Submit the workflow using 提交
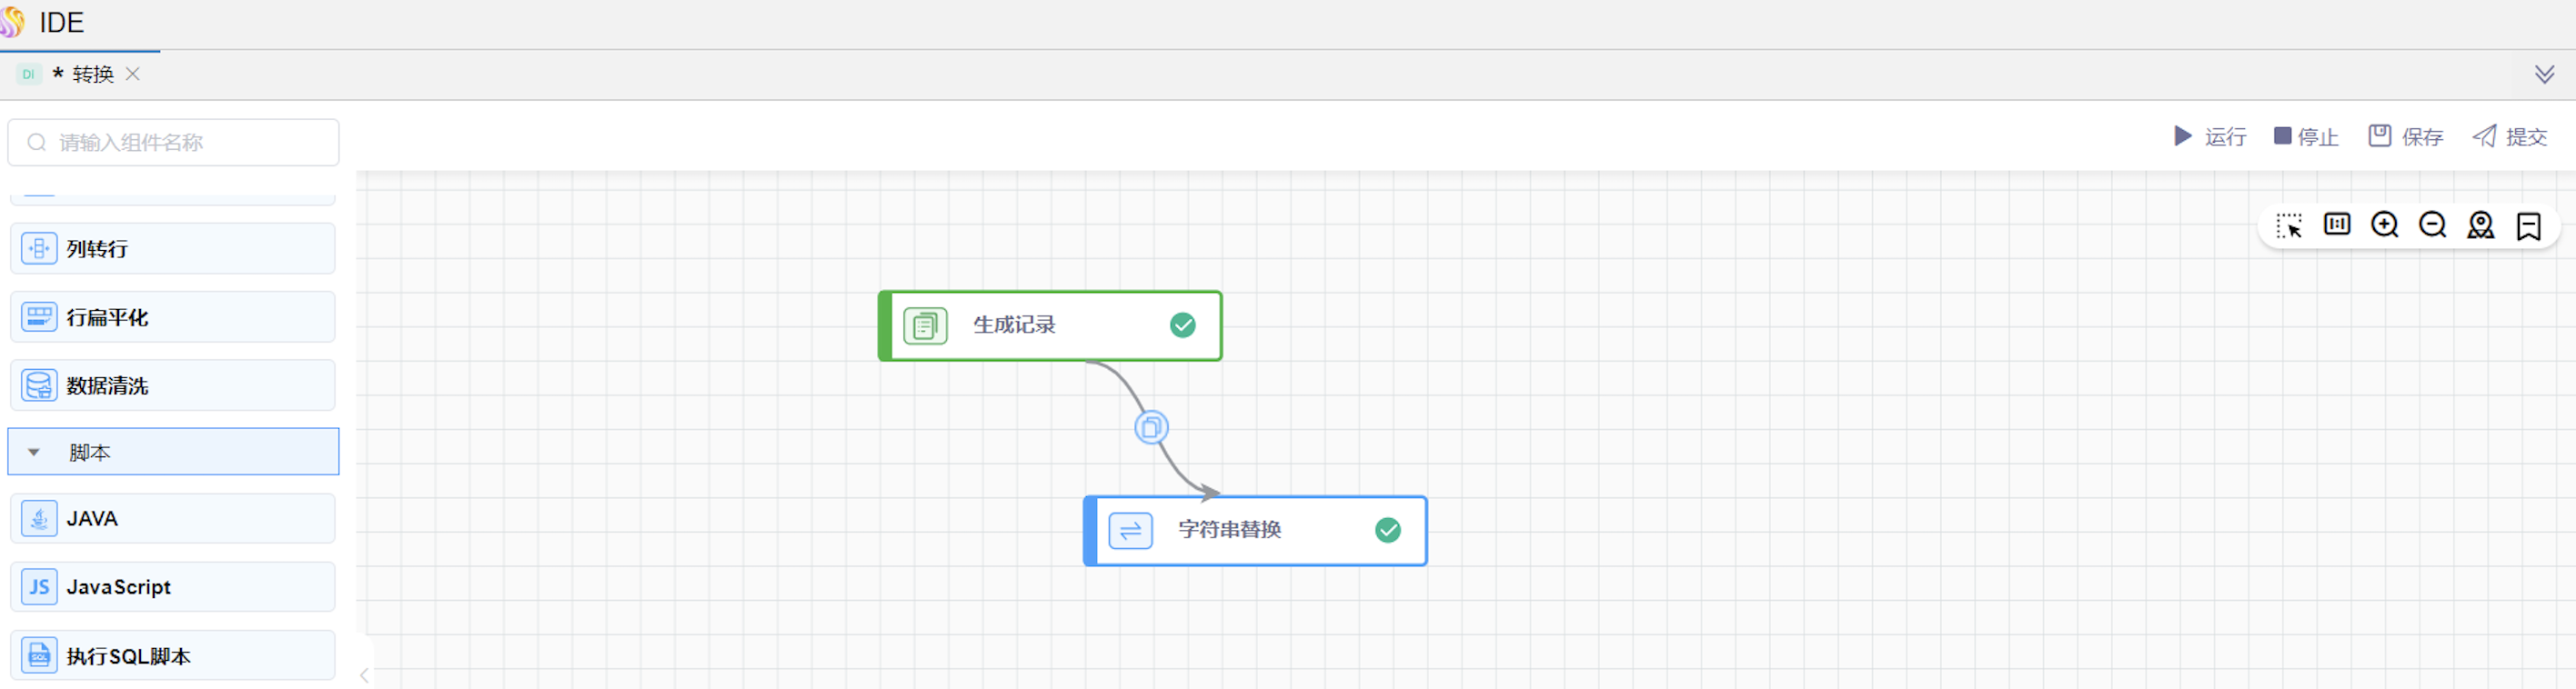Screen dimensions: 2576x689 click(x=2510, y=136)
